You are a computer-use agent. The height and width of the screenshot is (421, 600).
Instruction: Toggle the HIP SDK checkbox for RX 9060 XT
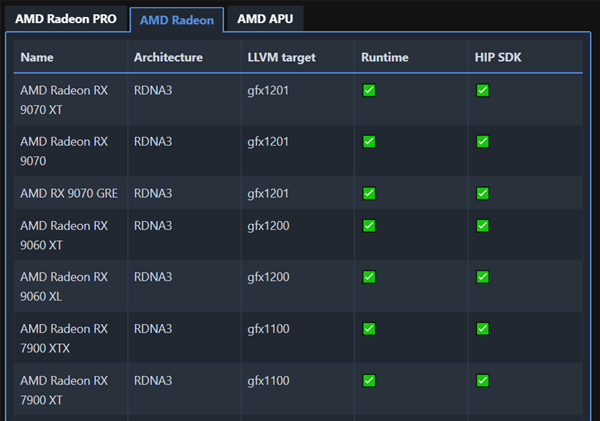point(483,226)
